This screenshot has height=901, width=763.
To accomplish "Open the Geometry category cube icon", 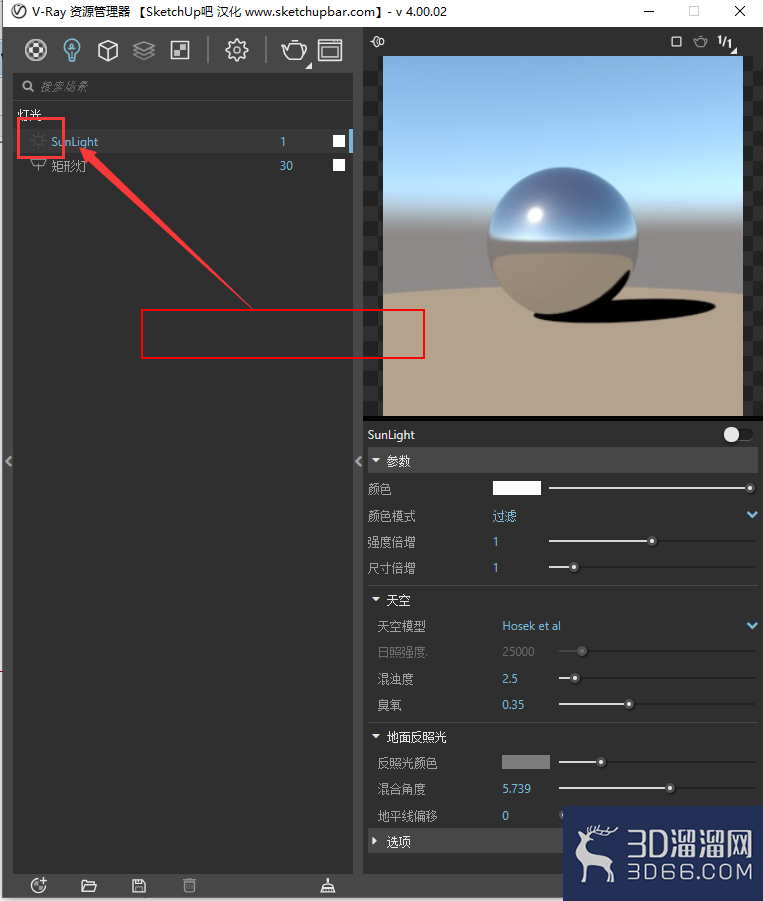I will point(108,51).
